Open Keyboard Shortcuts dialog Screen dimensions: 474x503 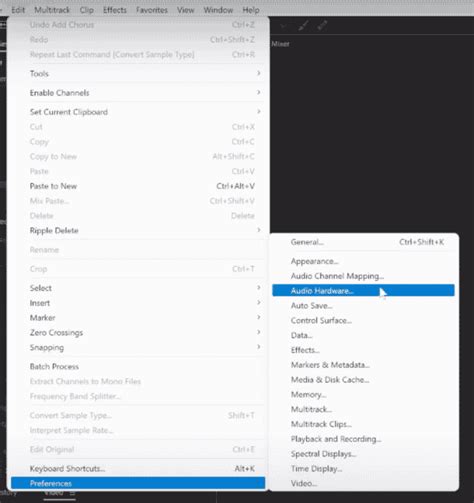138,468
